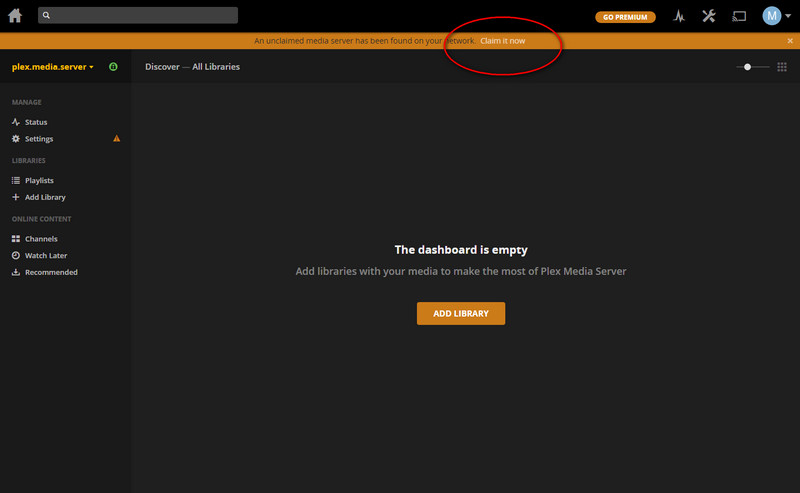Open Settings in the sidebar
This screenshot has height=493, width=800.
click(33, 139)
